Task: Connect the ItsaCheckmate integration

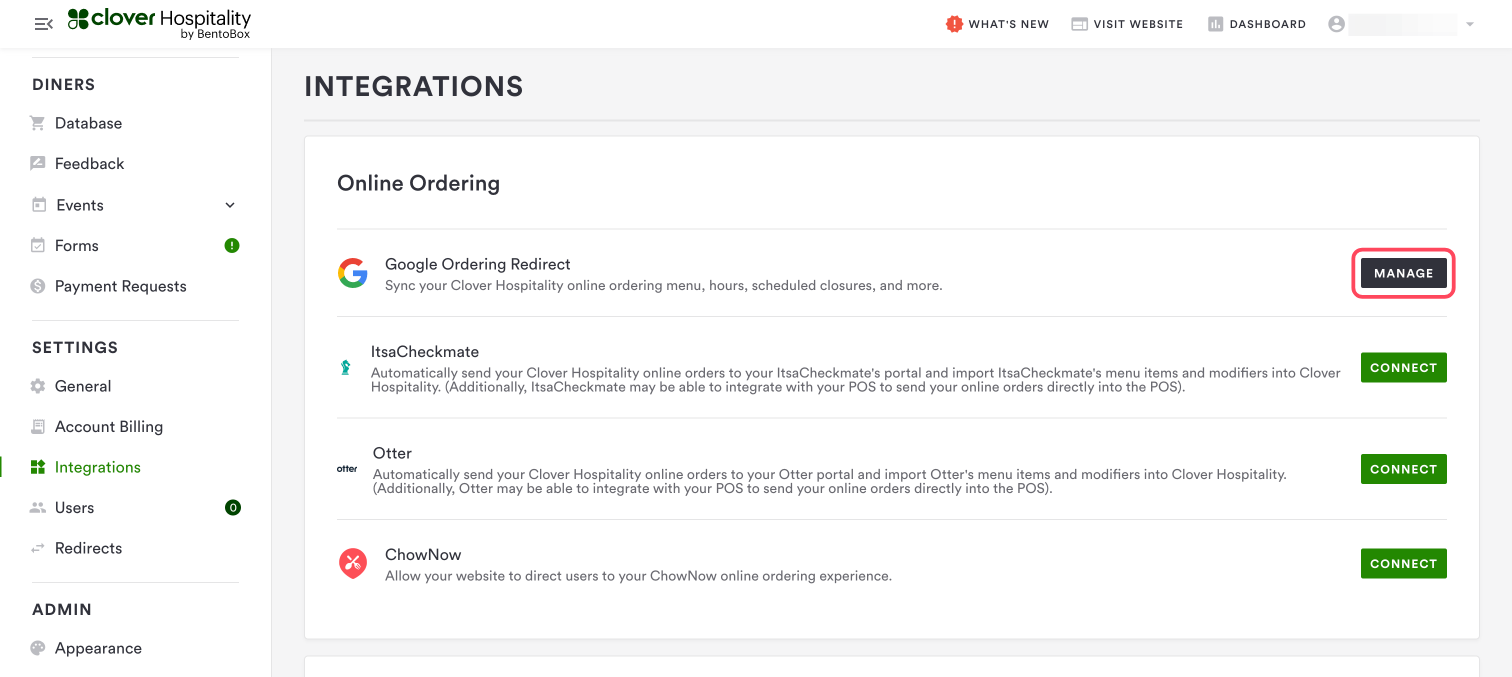Action: 1403,368
